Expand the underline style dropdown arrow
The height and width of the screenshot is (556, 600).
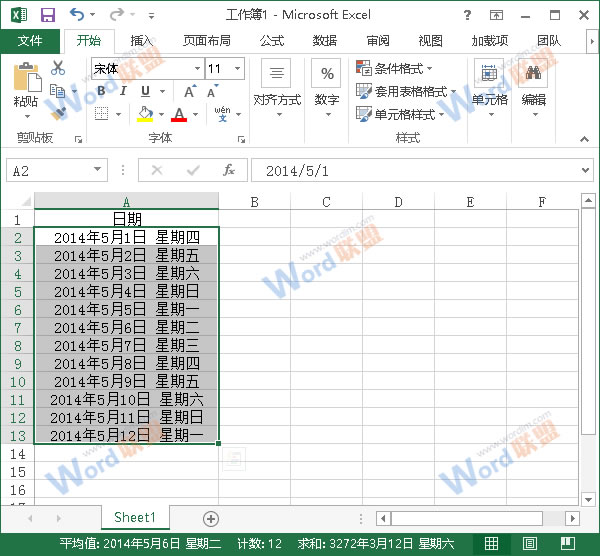[x=163, y=91]
